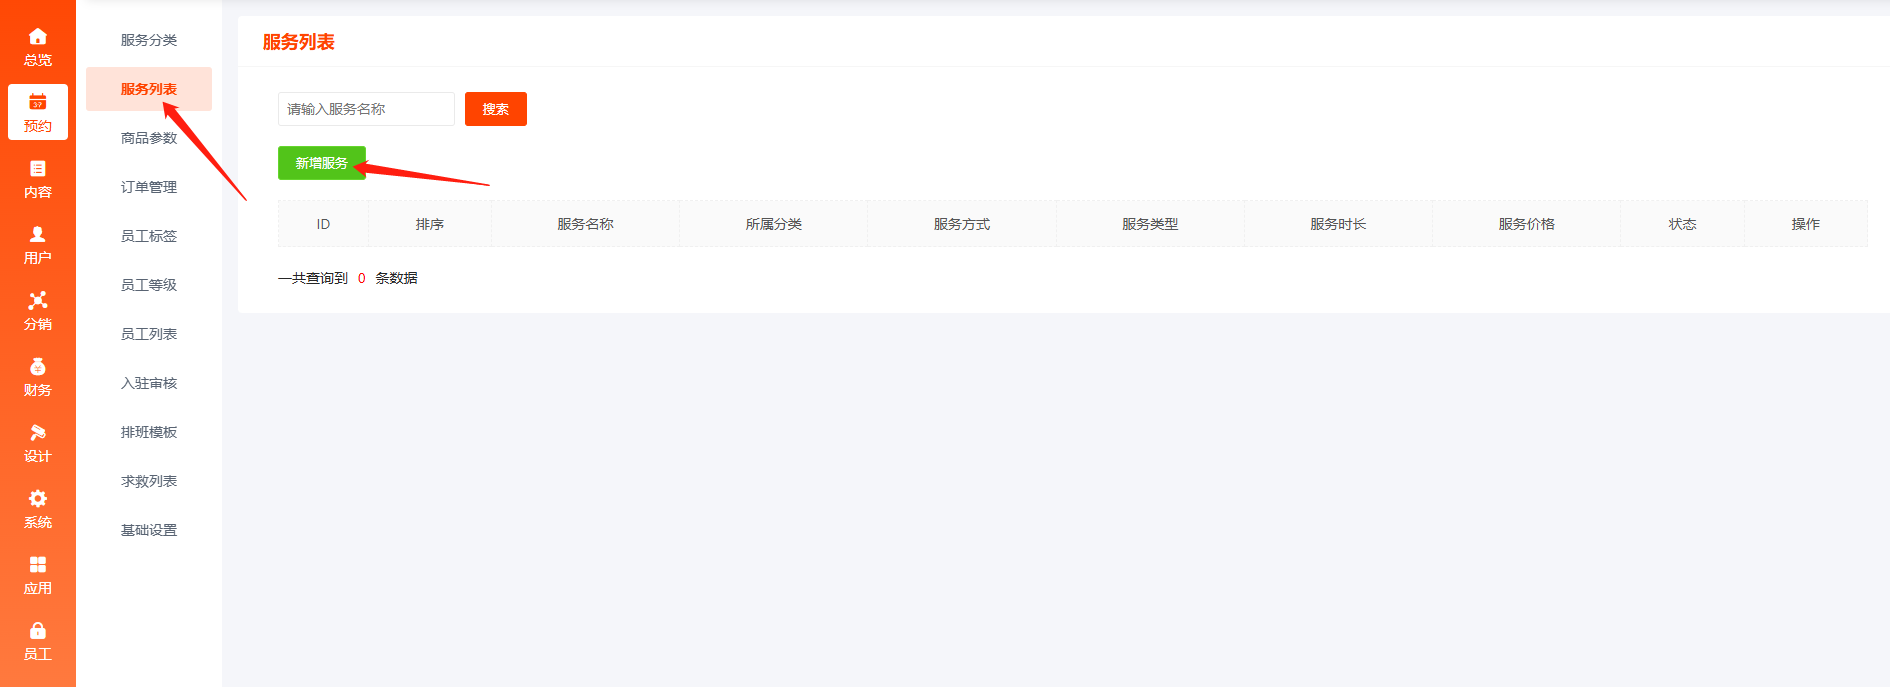This screenshot has width=1890, height=687.
Task: Go to 基础设置 page
Action: click(149, 530)
